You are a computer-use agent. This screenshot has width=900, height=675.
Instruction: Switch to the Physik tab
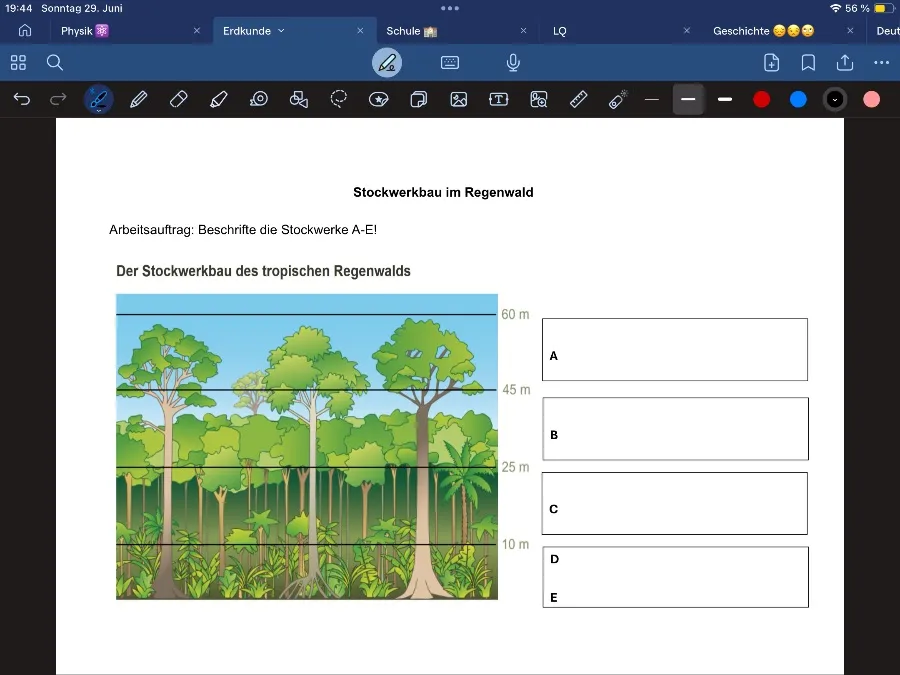click(x=84, y=31)
